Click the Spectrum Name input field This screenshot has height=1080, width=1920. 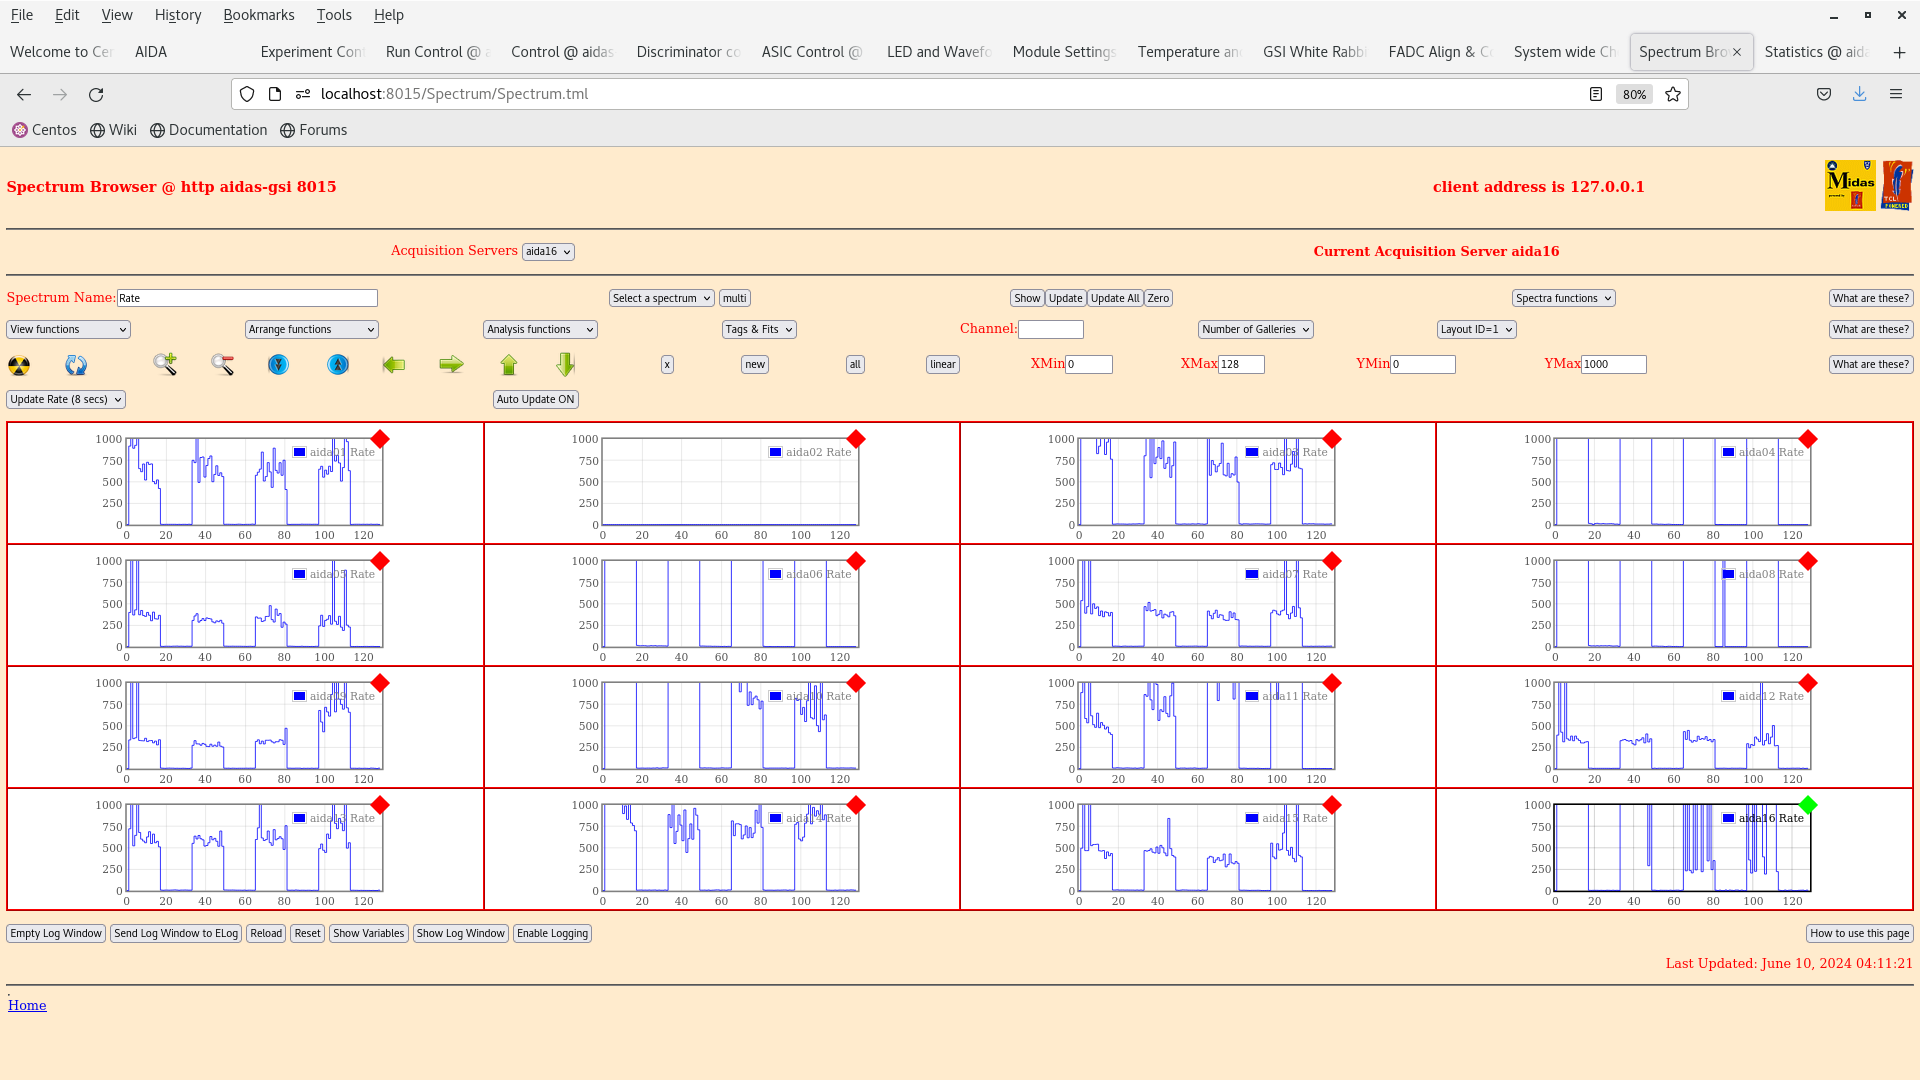[x=247, y=298]
